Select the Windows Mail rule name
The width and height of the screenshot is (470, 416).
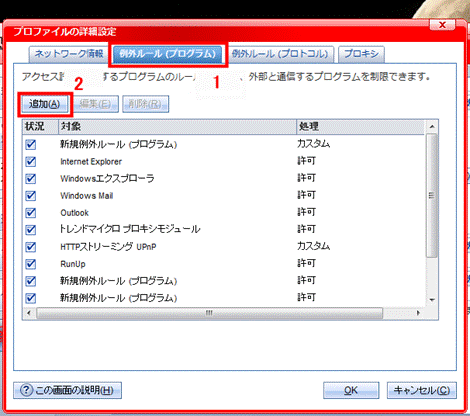click(x=87, y=196)
